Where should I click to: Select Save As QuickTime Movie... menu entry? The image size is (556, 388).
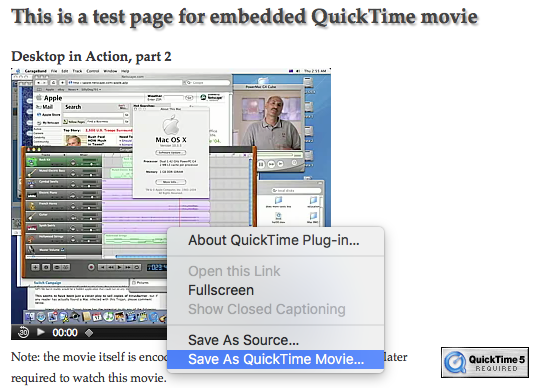point(276,359)
